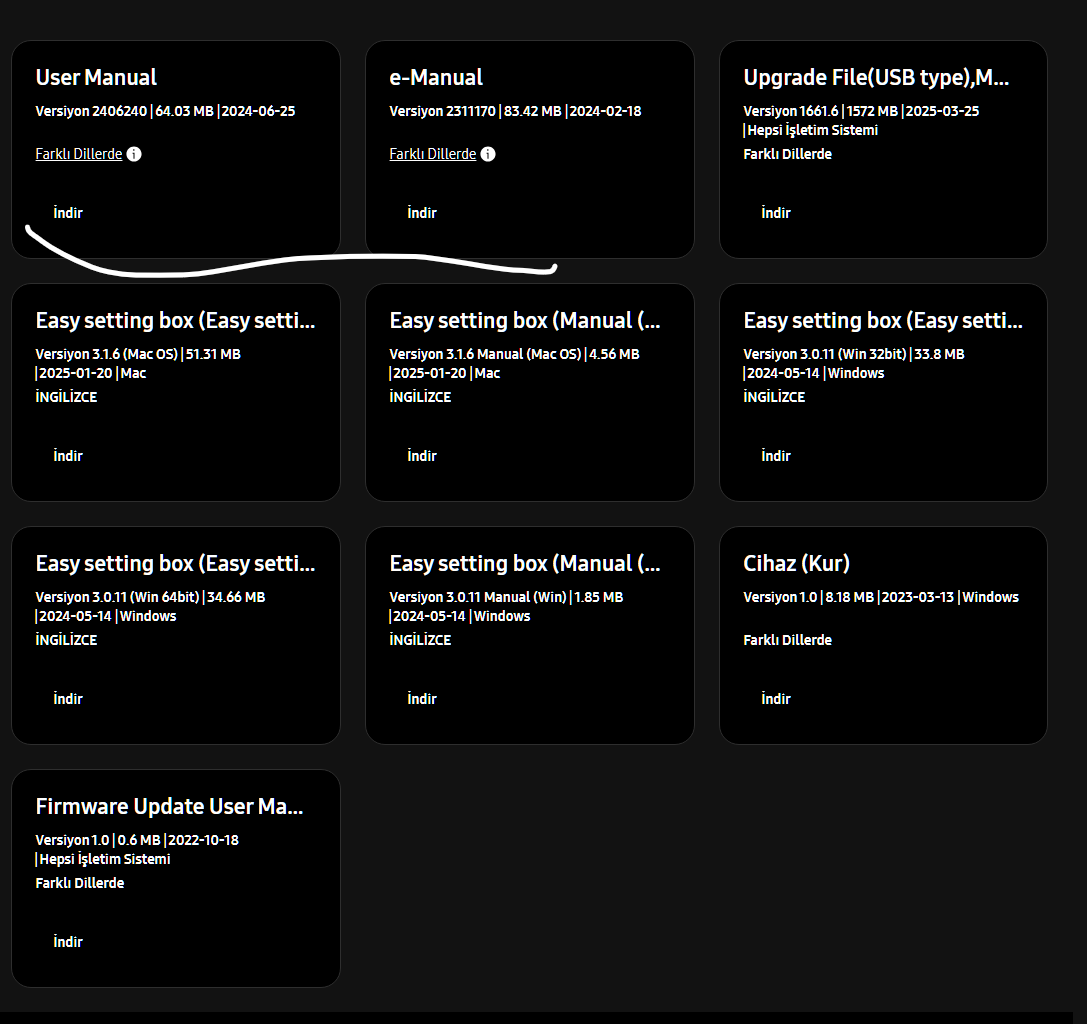Download the 51.31 MB Mac OS Easy setting box

[68, 455]
